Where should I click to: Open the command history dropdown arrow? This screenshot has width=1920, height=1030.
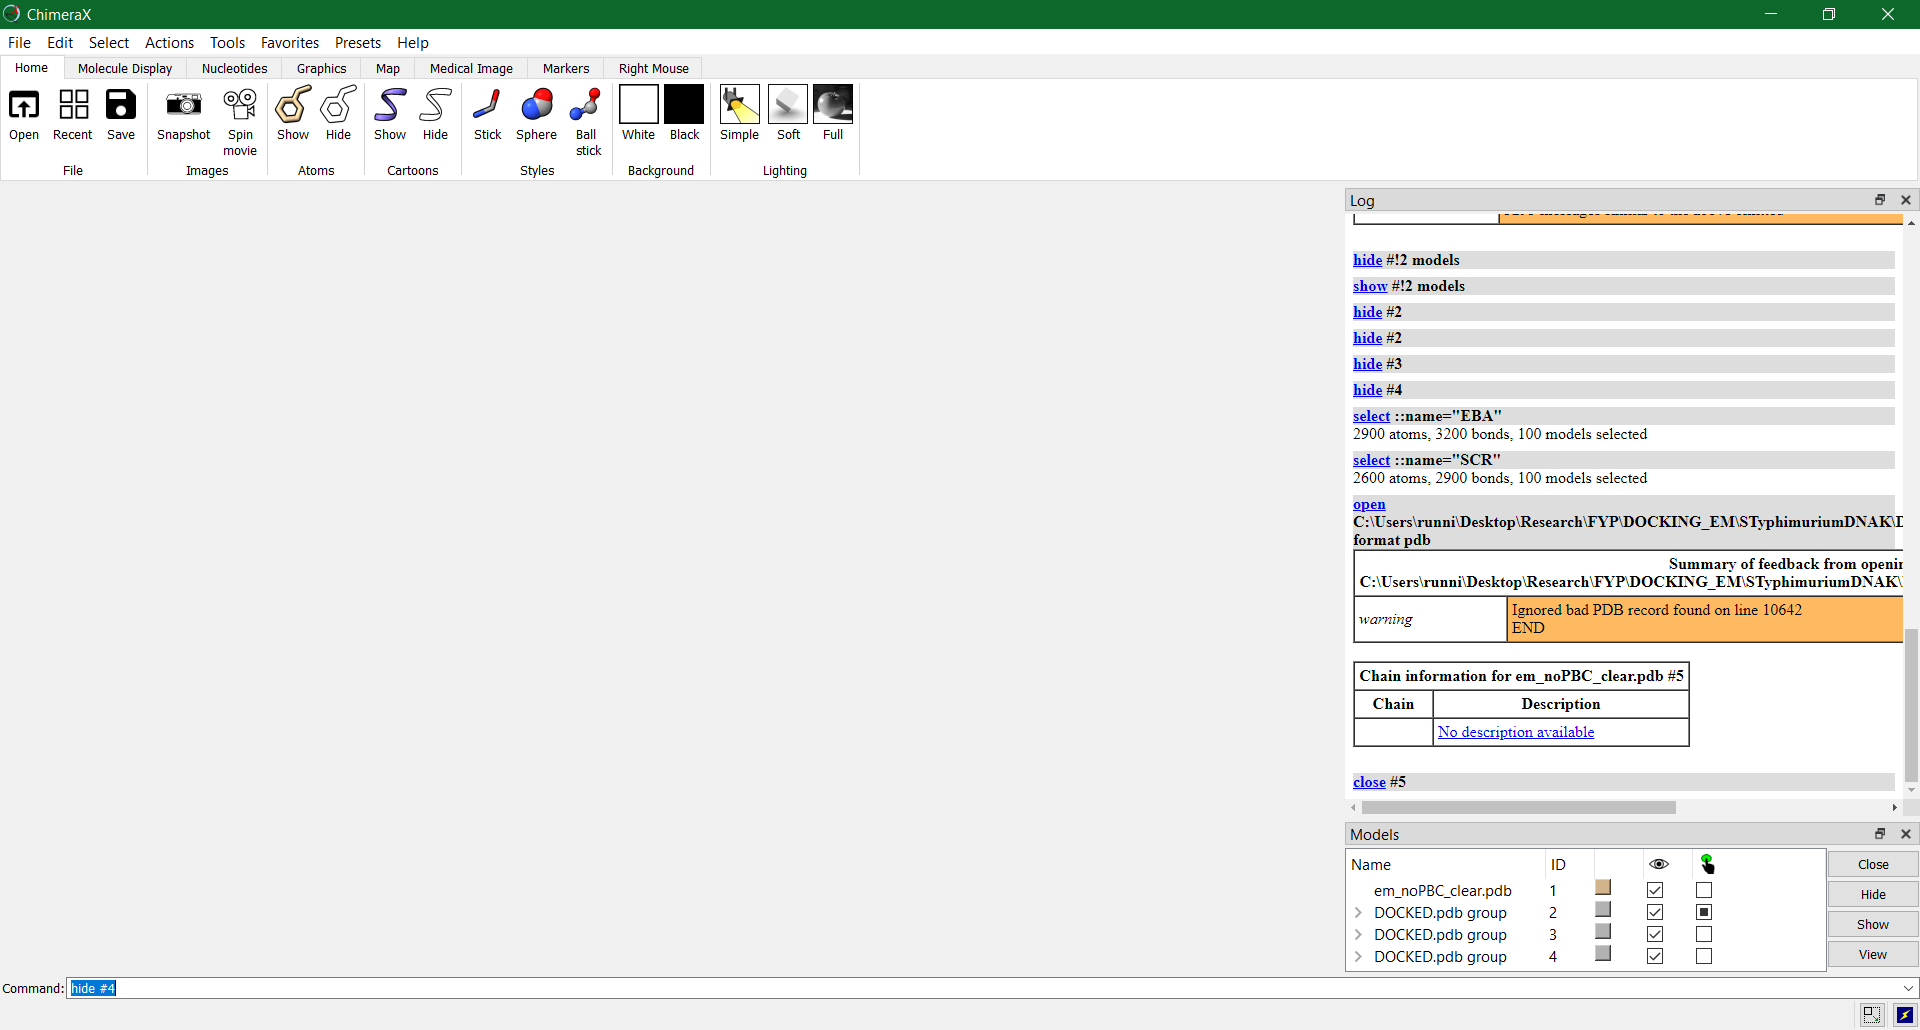pyautogui.click(x=1908, y=988)
